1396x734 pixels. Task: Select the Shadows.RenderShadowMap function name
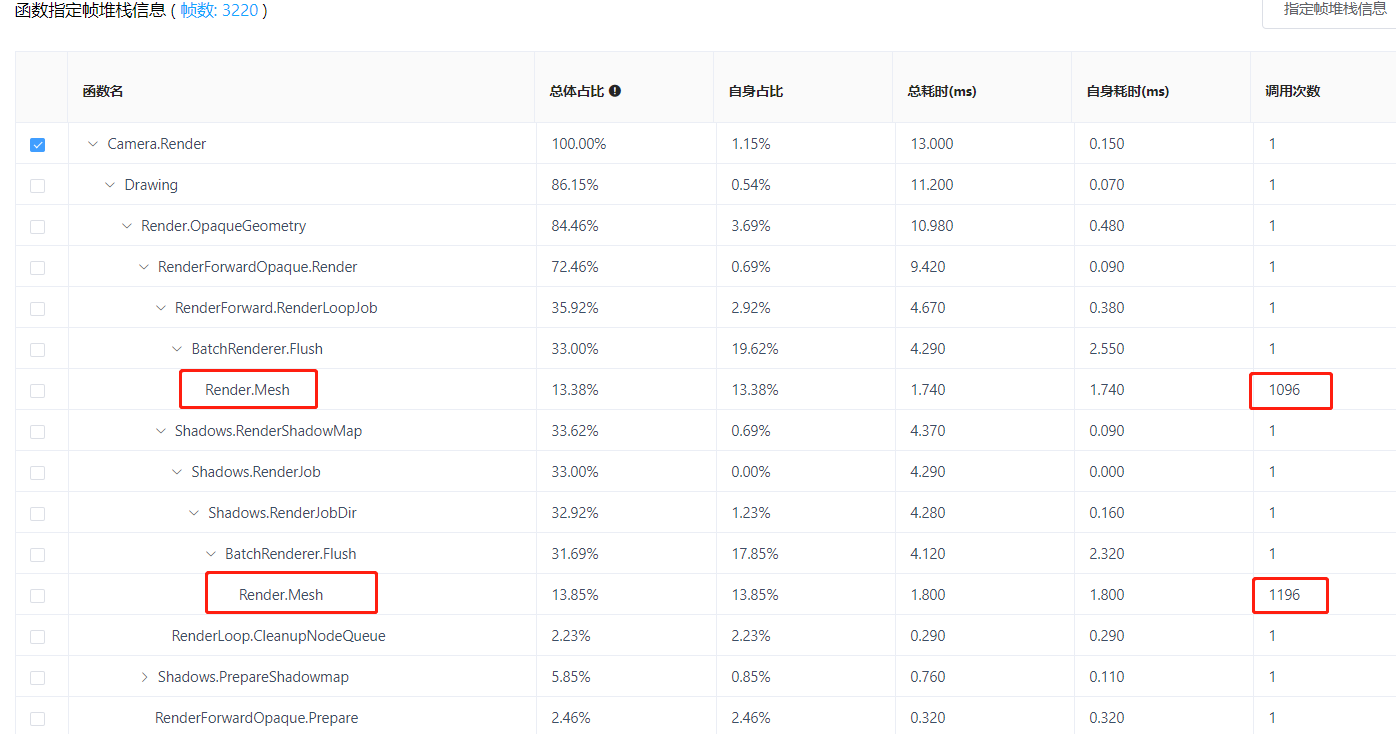point(269,431)
